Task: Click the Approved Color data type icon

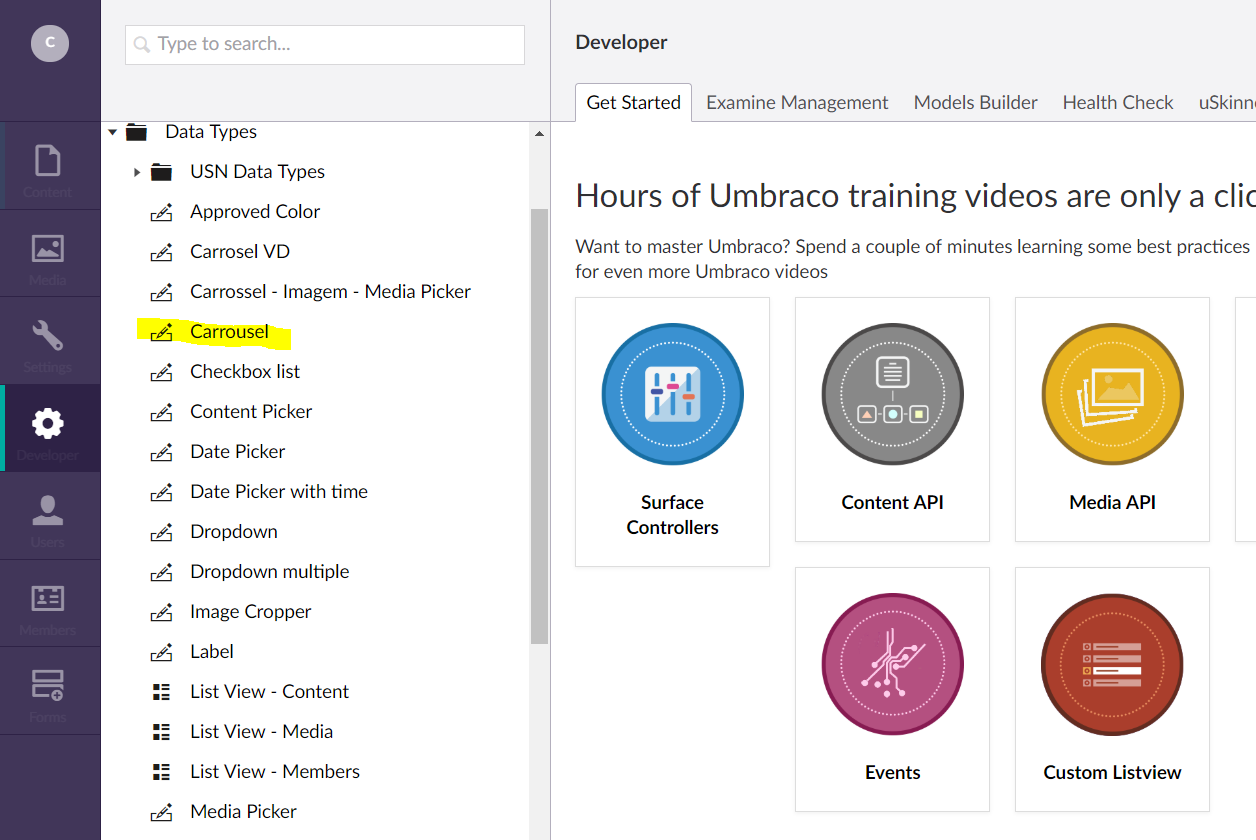Action: click(161, 212)
